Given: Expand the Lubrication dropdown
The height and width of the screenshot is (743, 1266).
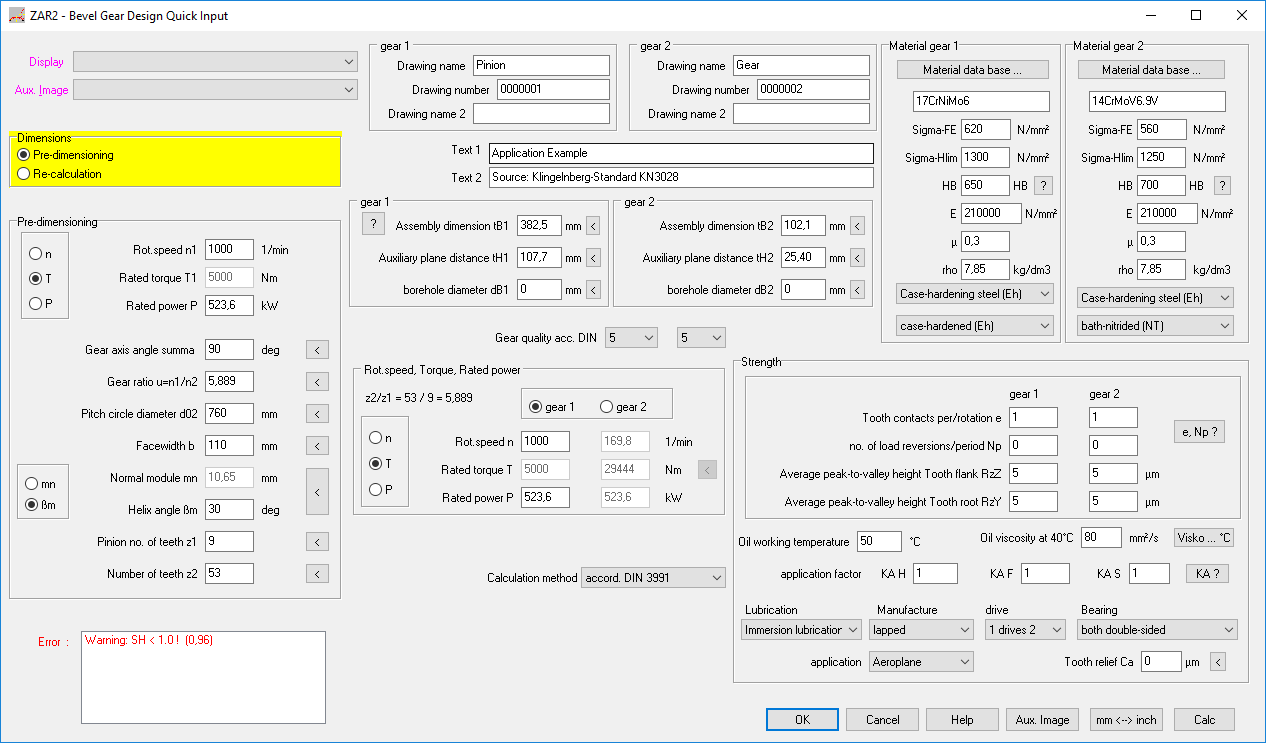Looking at the screenshot, I should tap(801, 630).
